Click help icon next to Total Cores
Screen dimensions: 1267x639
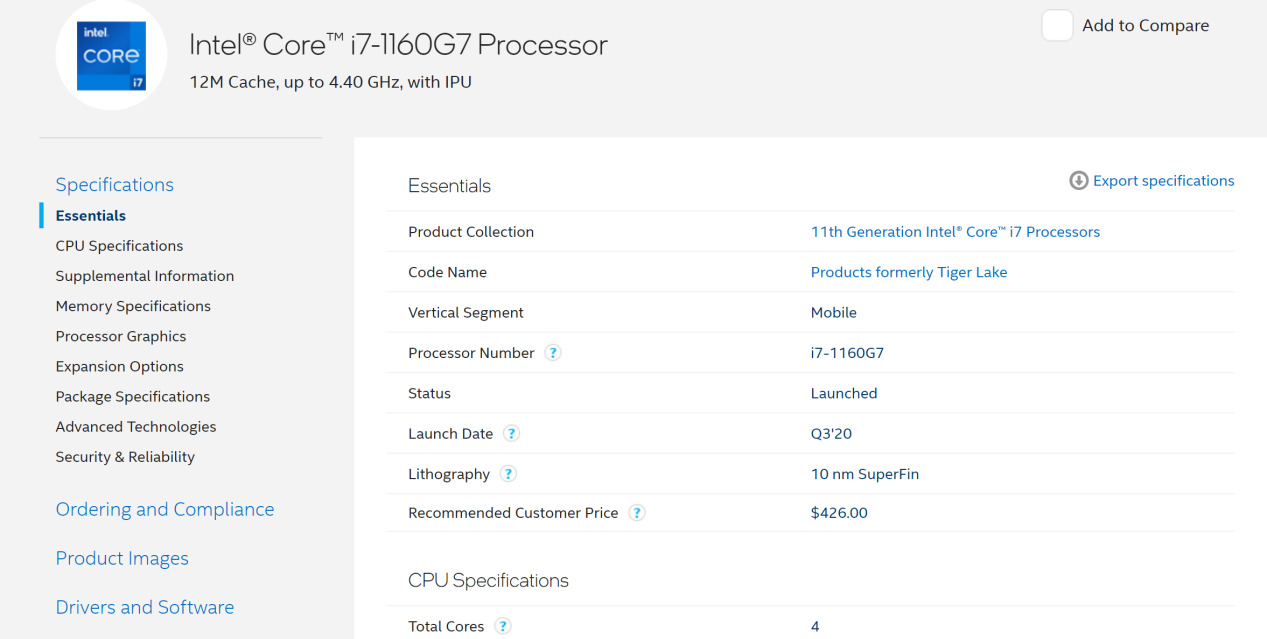[503, 627]
